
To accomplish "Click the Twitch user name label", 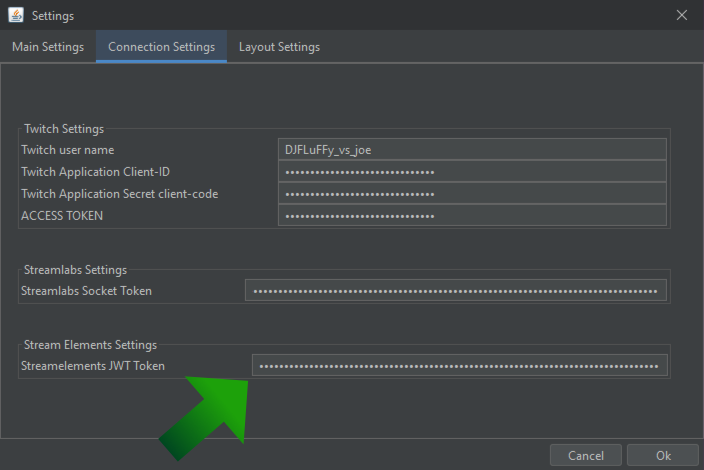I will 67,150.
